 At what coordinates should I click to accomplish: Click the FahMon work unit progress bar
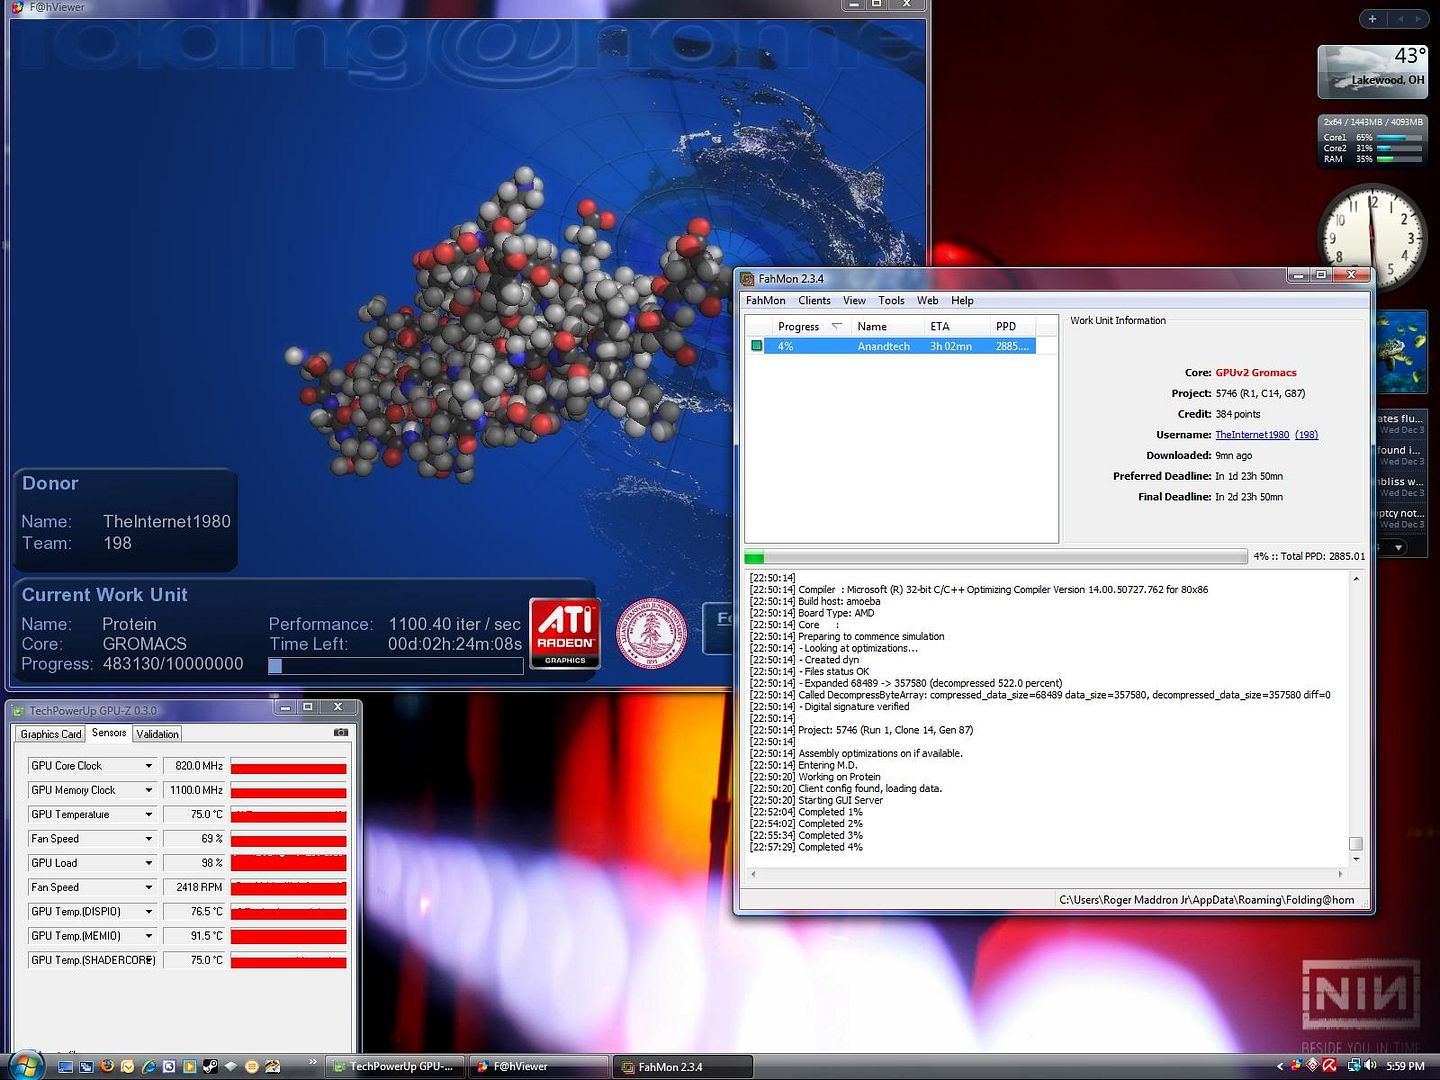click(995, 557)
